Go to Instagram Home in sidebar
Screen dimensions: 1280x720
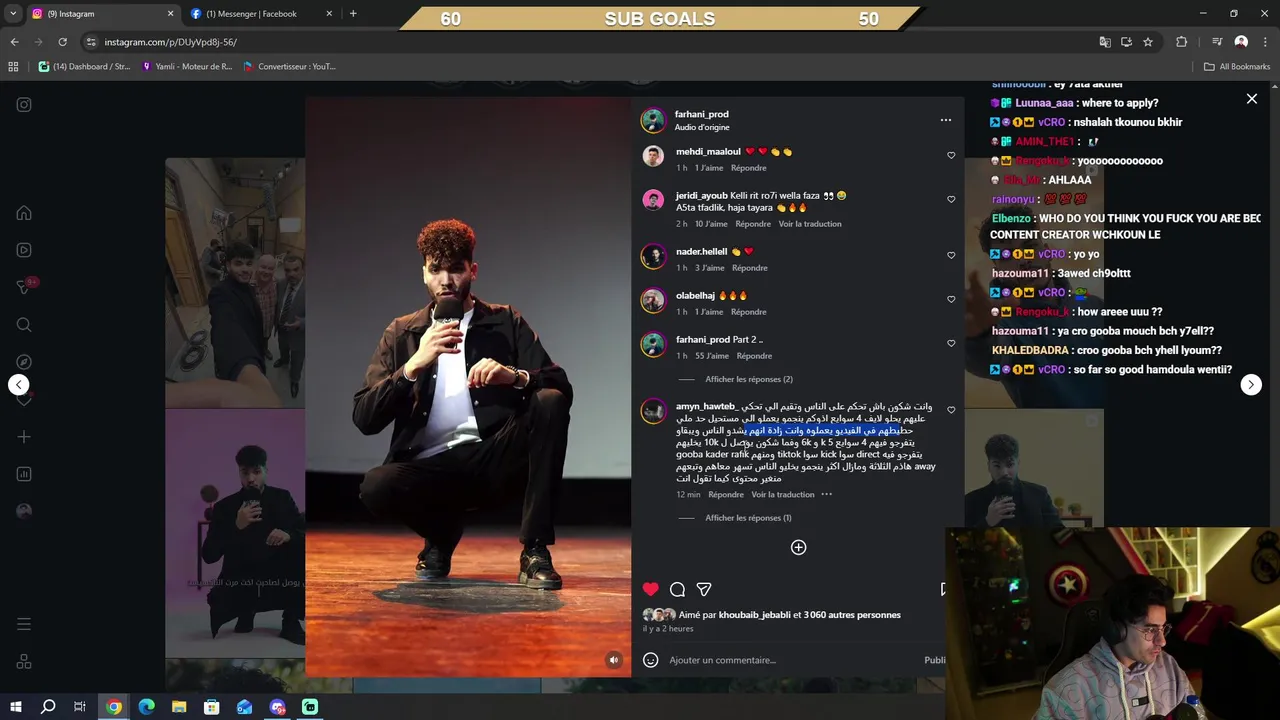point(24,213)
